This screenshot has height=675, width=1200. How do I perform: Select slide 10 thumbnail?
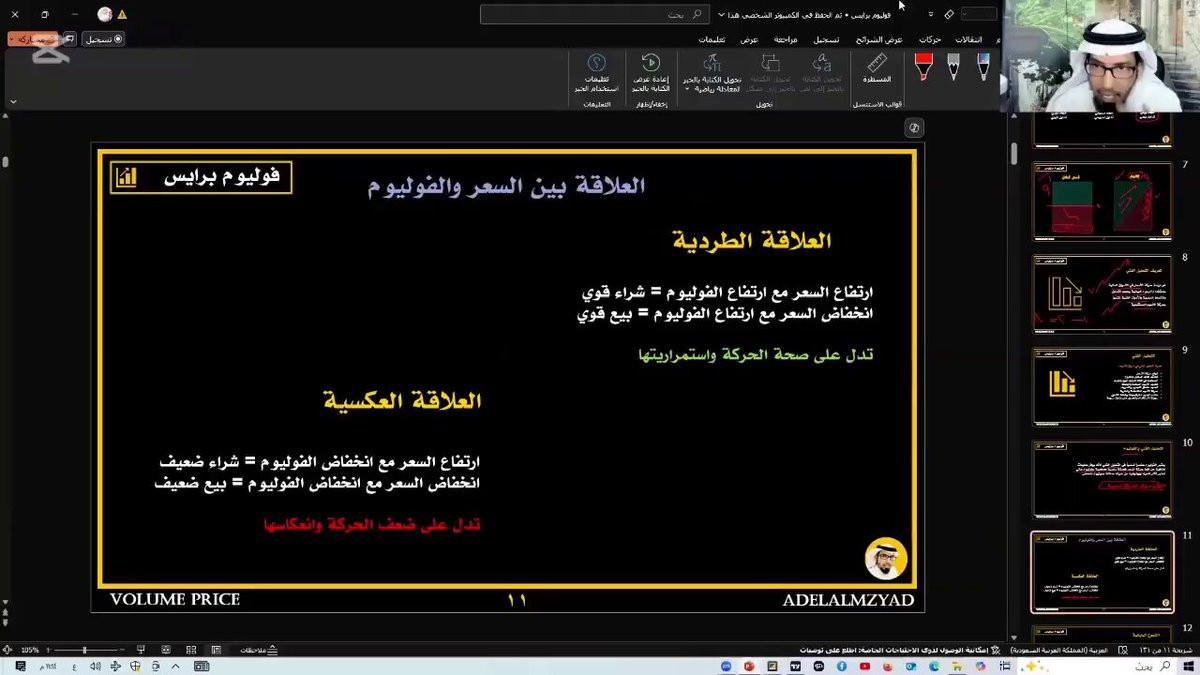pos(1102,479)
